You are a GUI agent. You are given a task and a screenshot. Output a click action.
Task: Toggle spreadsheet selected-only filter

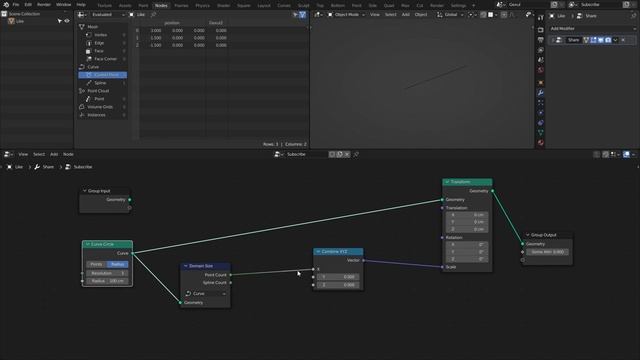click(x=295, y=15)
